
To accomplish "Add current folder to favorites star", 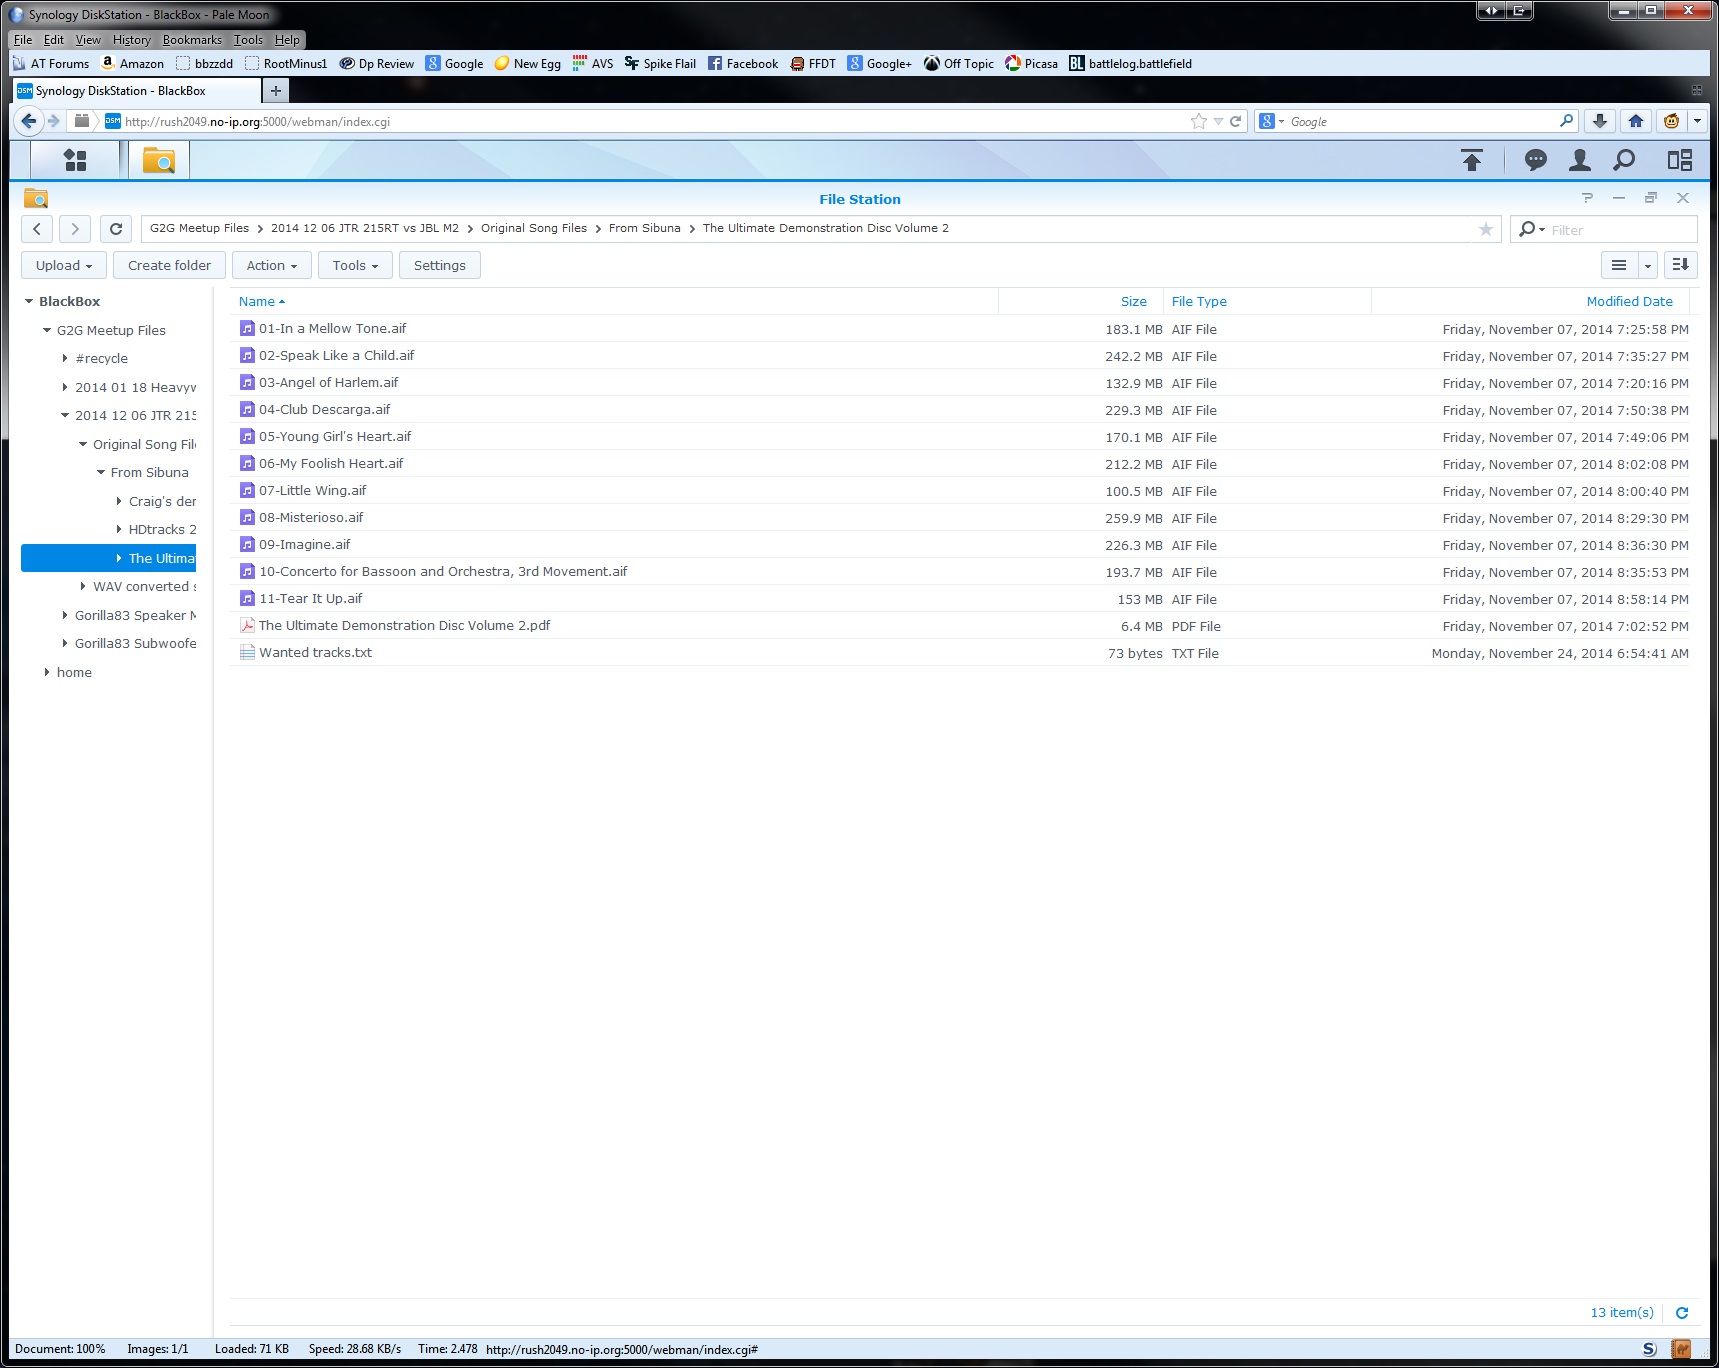I will (1486, 229).
